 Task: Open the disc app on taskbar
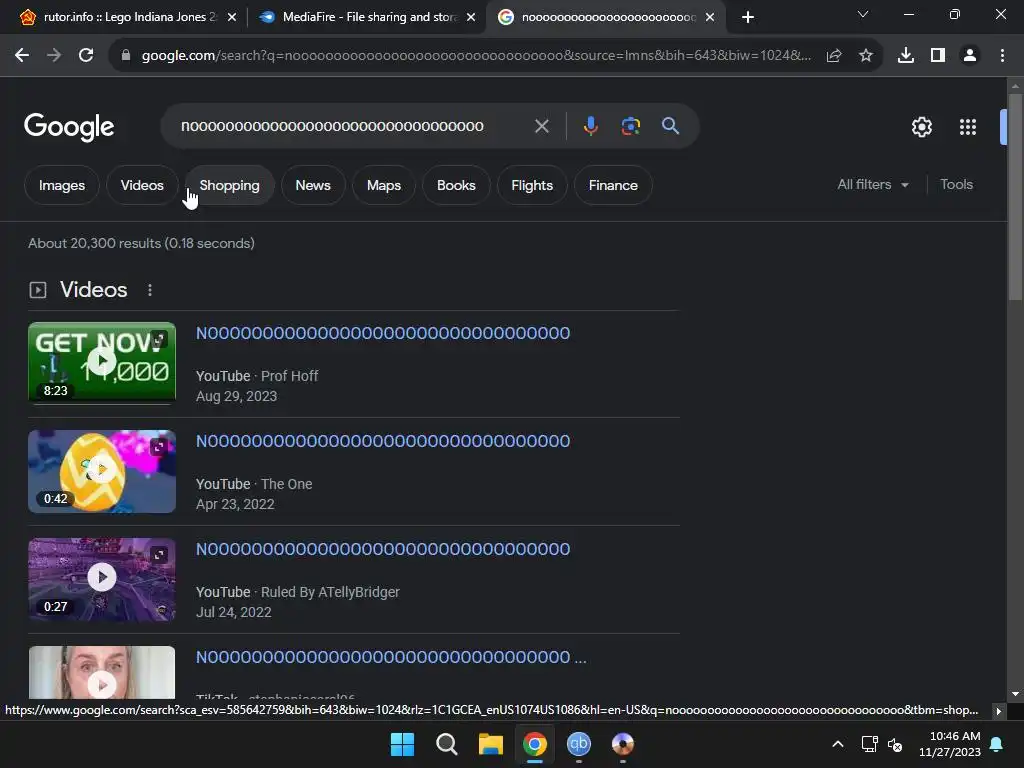pyautogui.click(x=622, y=744)
